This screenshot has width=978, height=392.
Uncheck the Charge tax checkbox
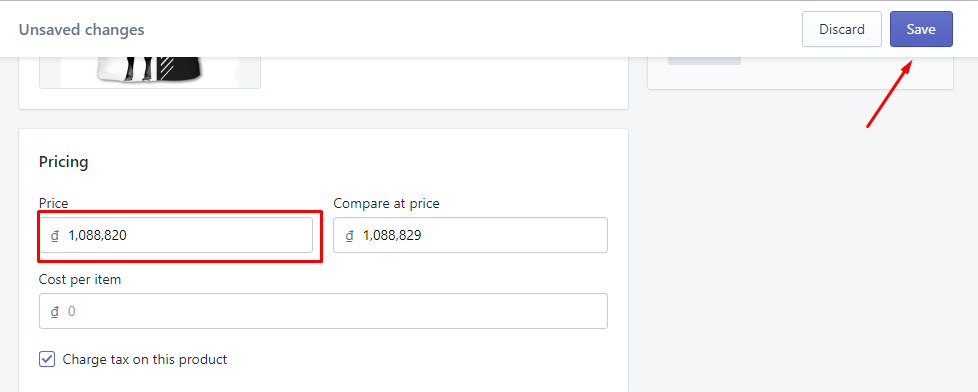47,360
